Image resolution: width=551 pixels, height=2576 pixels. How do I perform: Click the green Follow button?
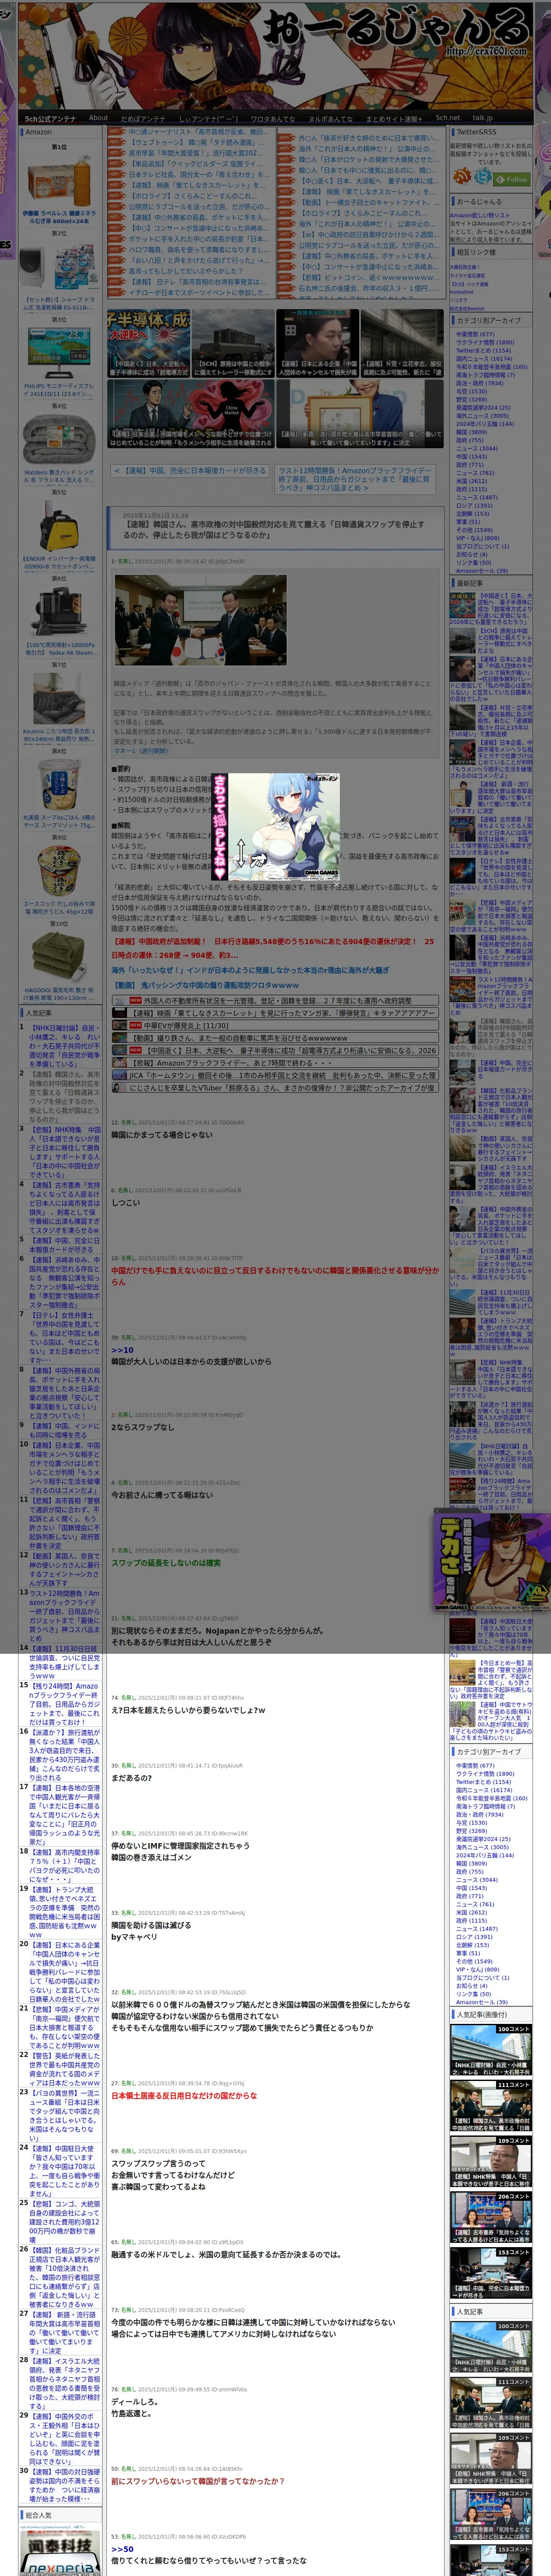[x=512, y=180]
